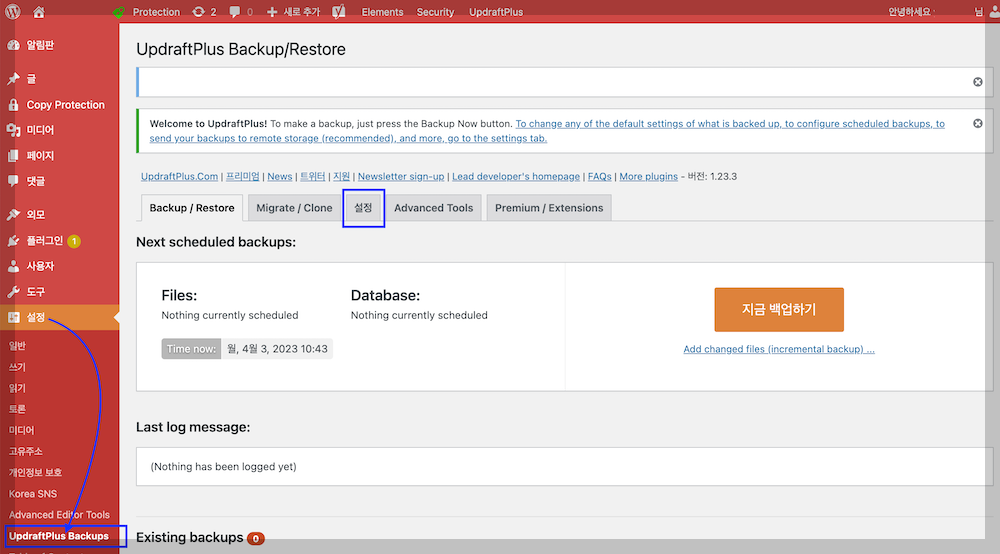
Task: Open the 트위터 Twitter link
Action: tap(312, 177)
